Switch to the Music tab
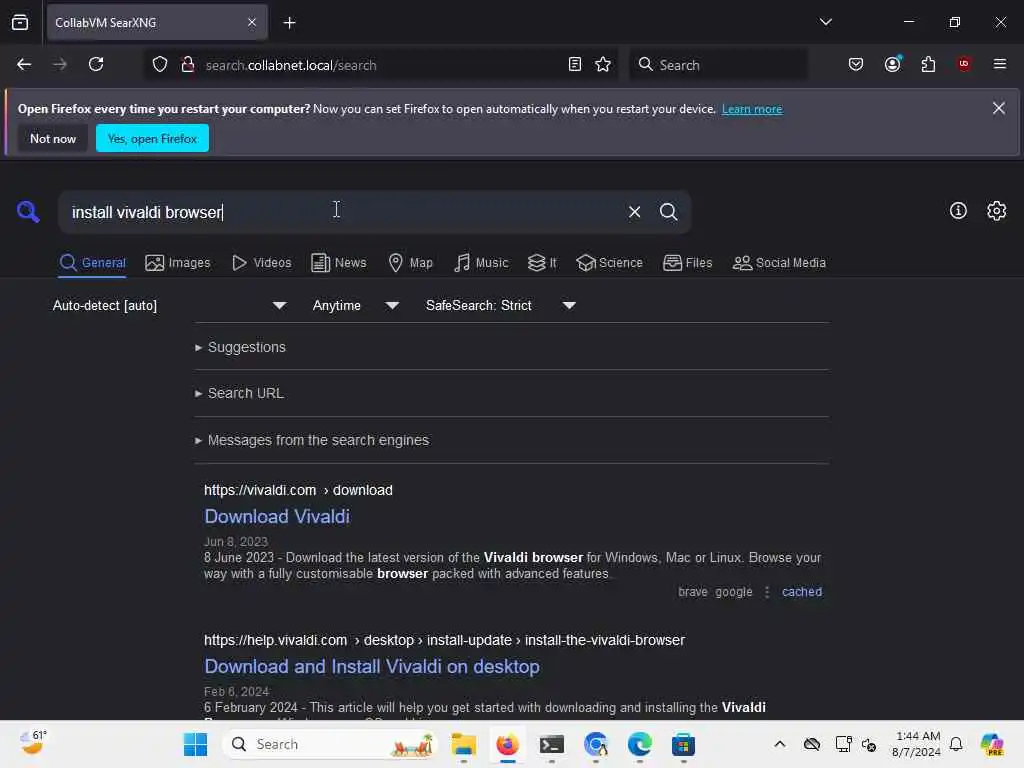The image size is (1024, 768). pyautogui.click(x=481, y=263)
